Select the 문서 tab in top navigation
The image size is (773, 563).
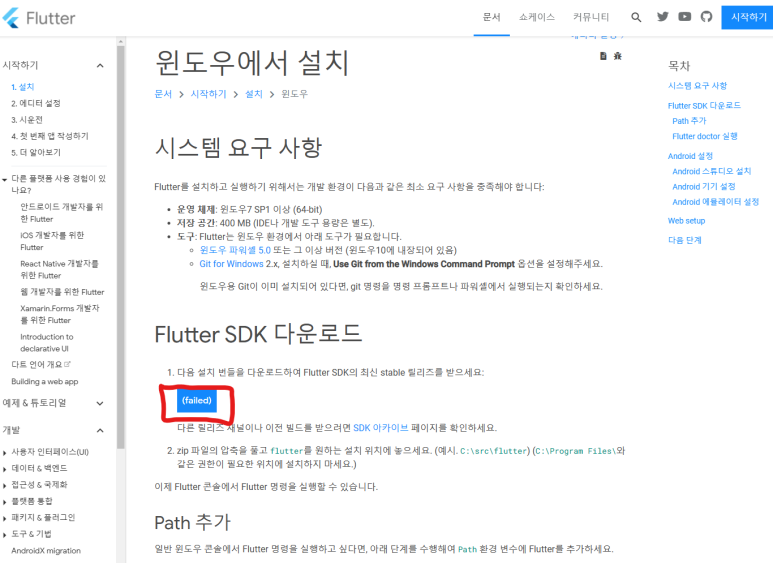click(492, 17)
